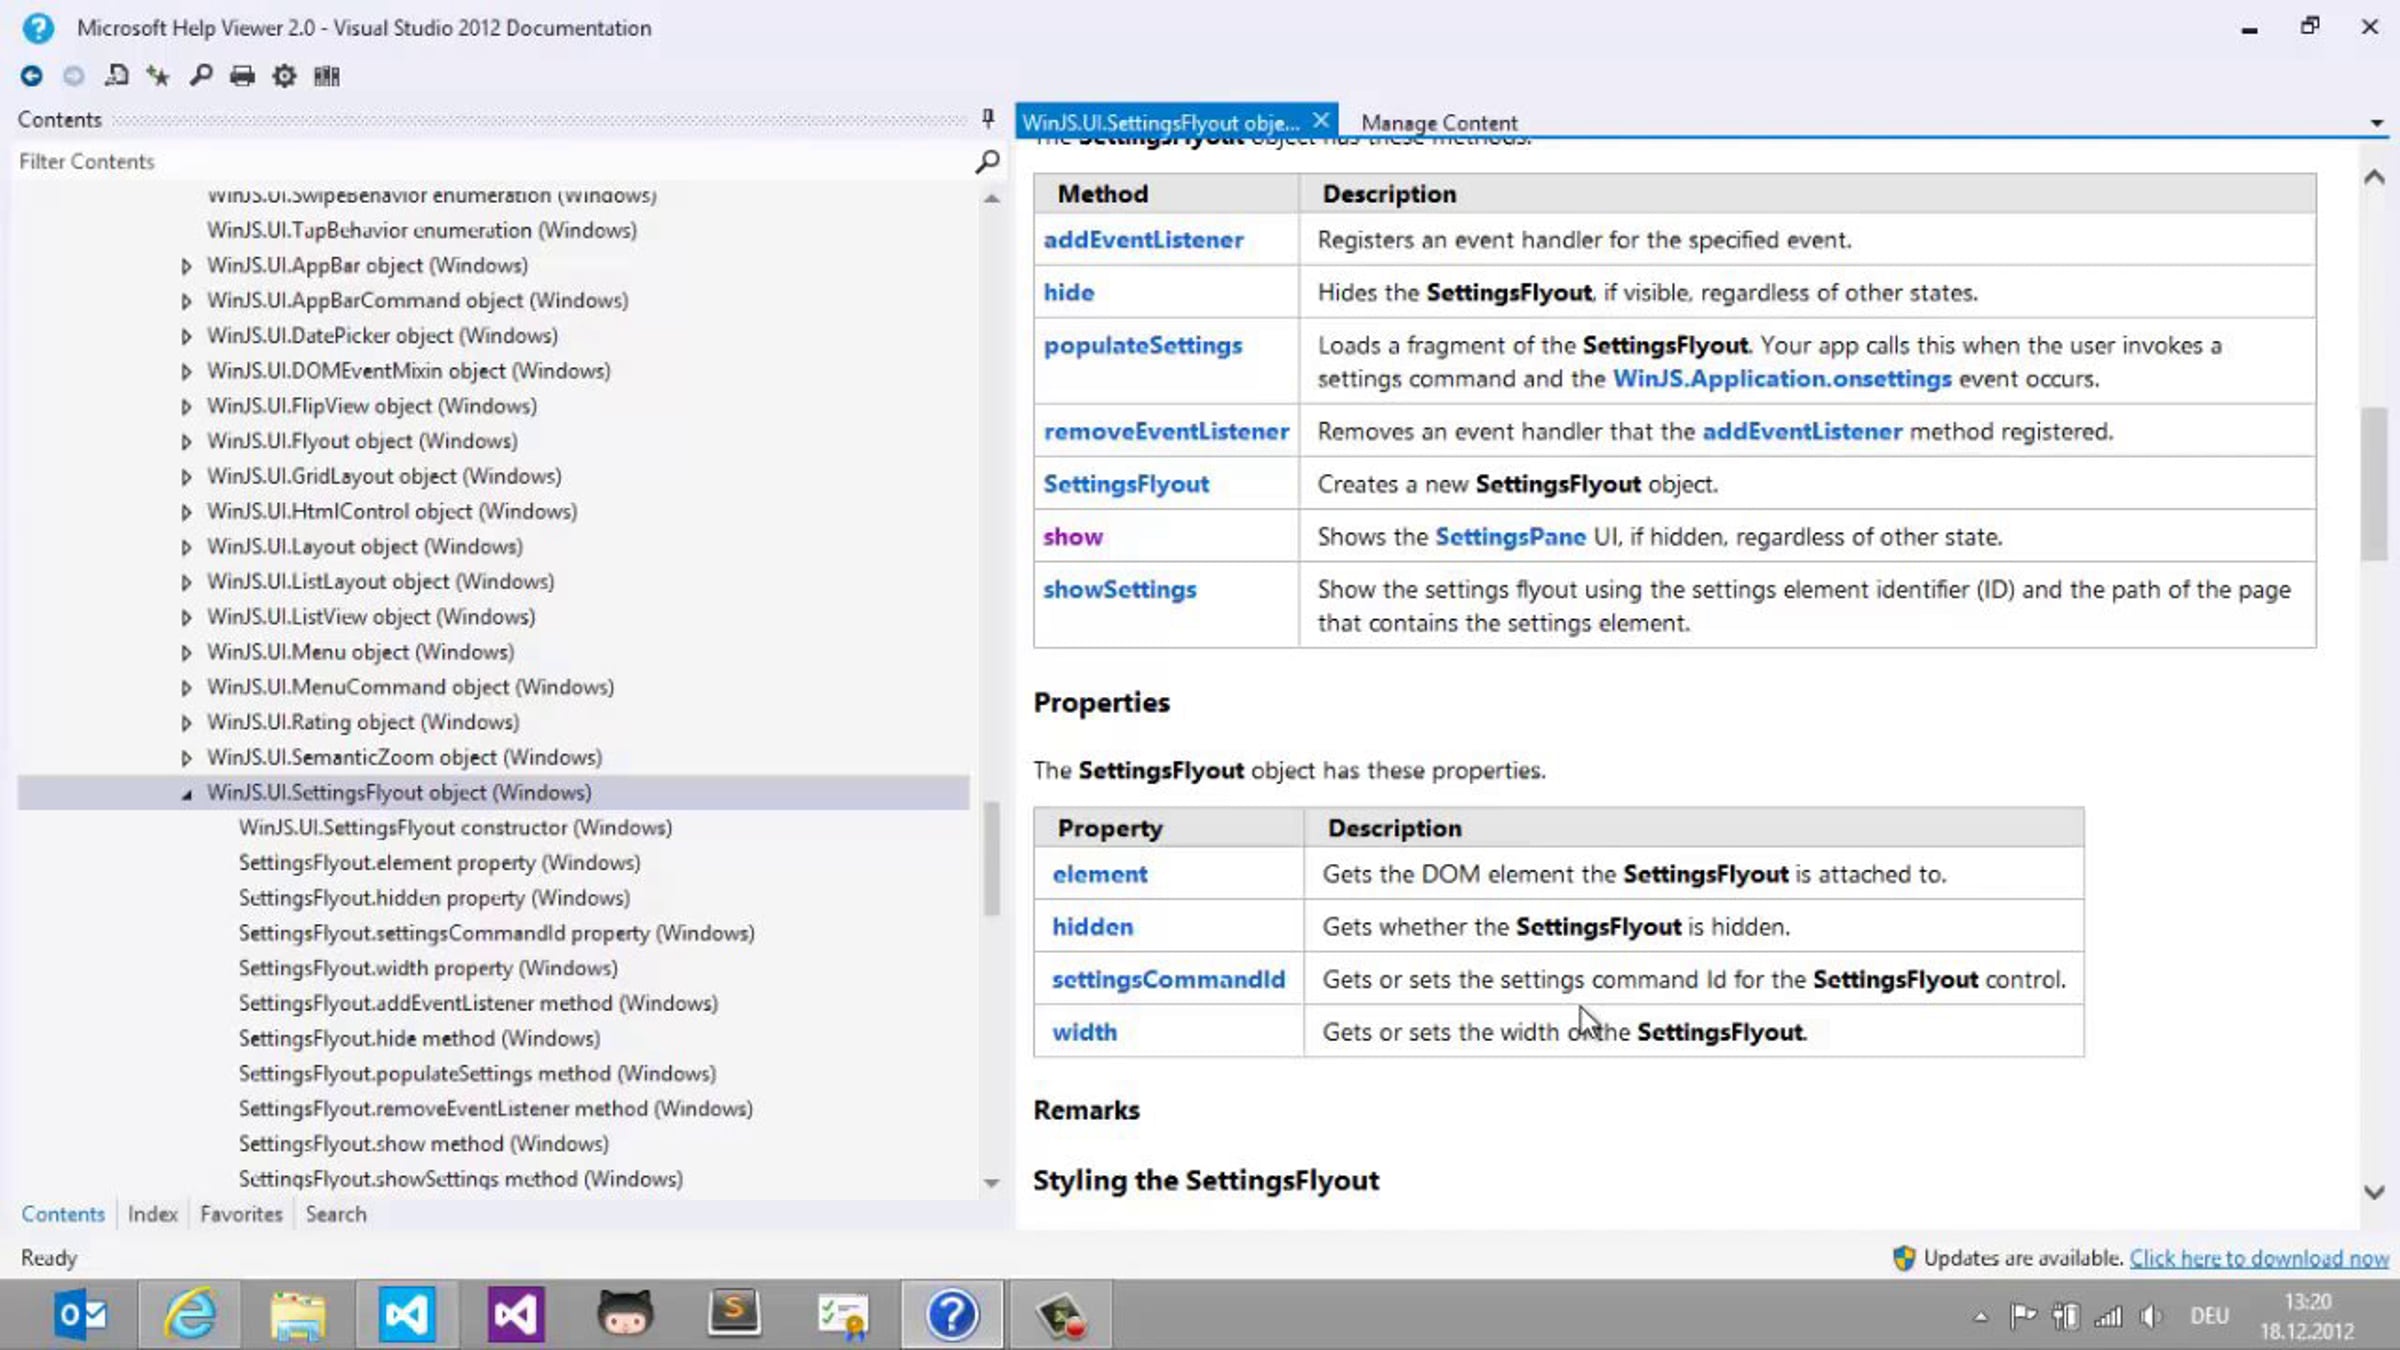Open the Find magnifier toolbar icon
Image resolution: width=2400 pixels, height=1350 pixels.
tap(200, 76)
